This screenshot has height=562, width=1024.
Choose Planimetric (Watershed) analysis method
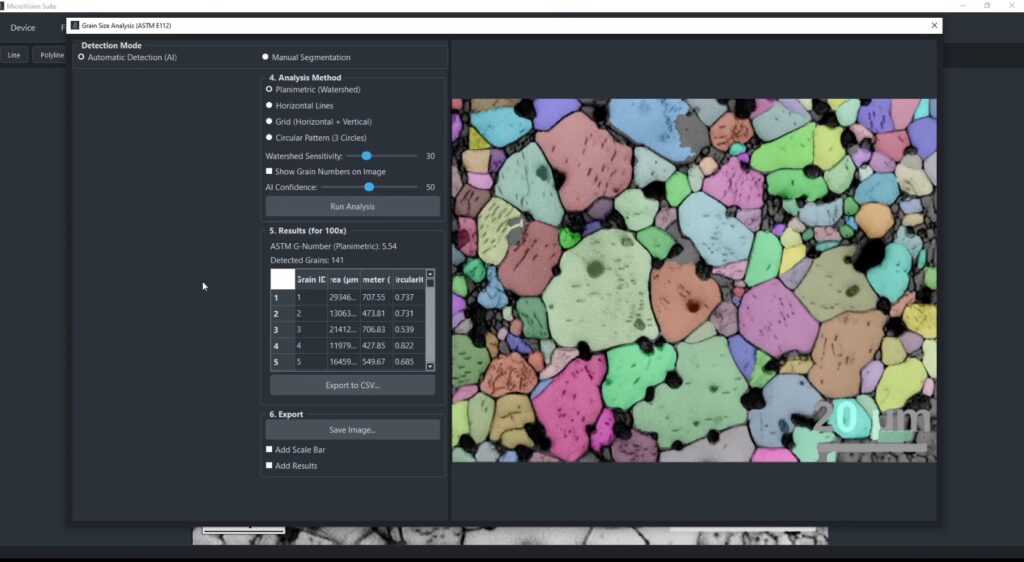click(269, 89)
